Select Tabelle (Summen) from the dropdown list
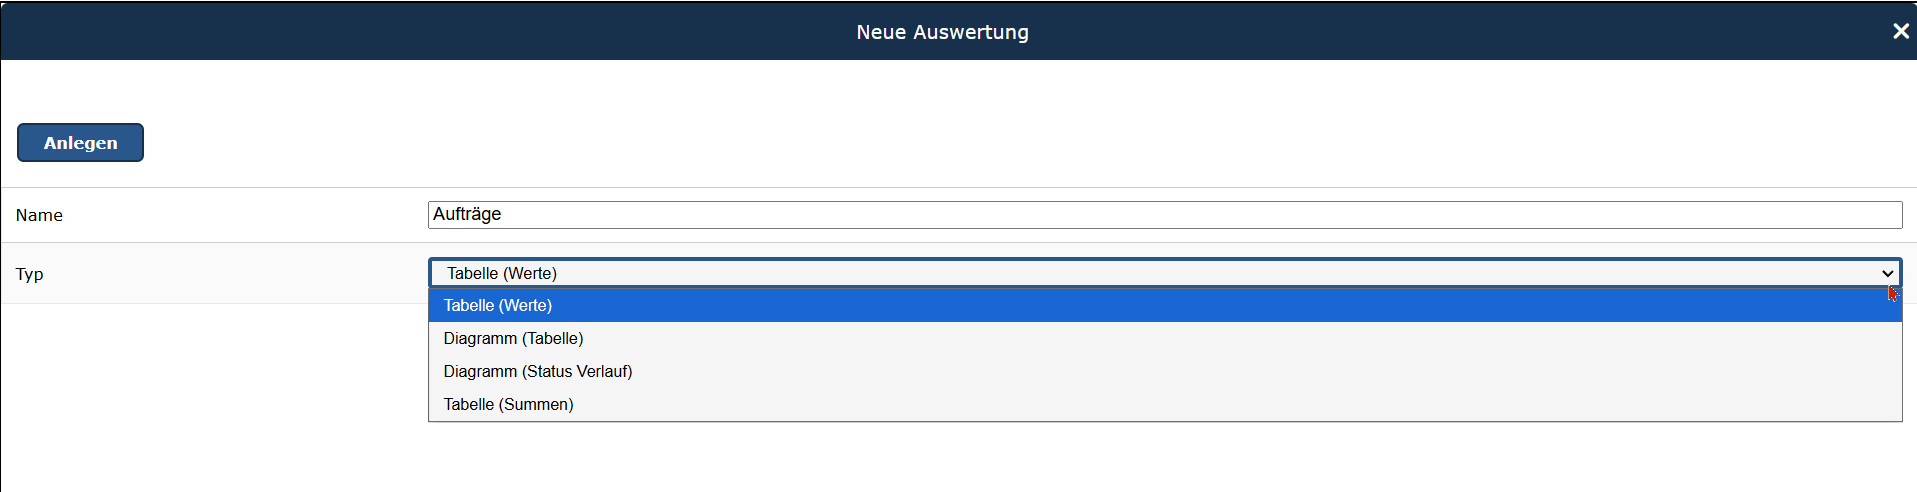Image resolution: width=1917 pixels, height=492 pixels. (1165, 404)
